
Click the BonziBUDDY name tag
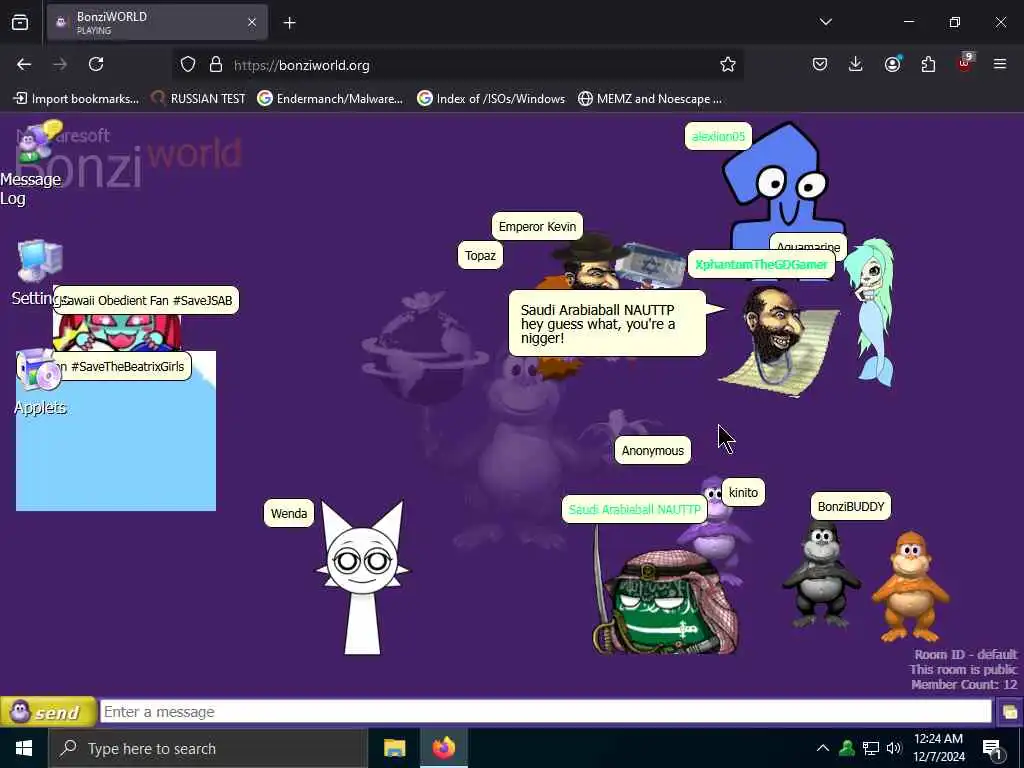[850, 507]
